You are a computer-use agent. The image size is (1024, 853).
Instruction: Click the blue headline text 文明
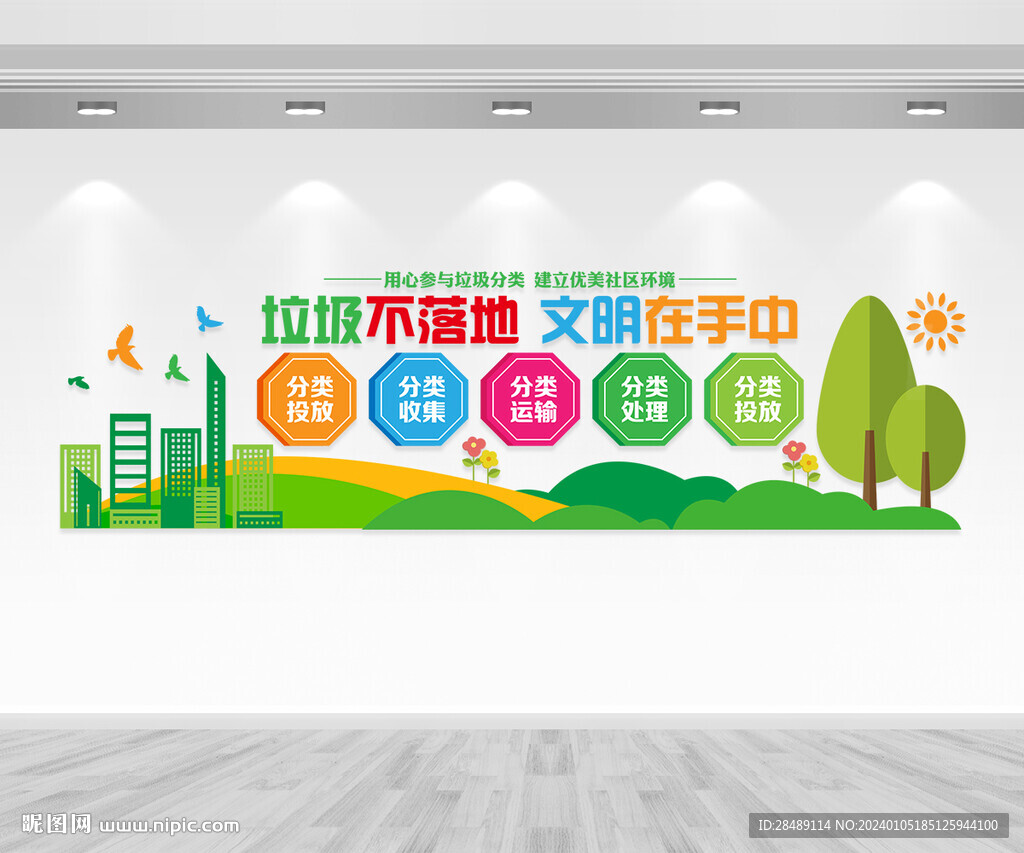click(591, 320)
